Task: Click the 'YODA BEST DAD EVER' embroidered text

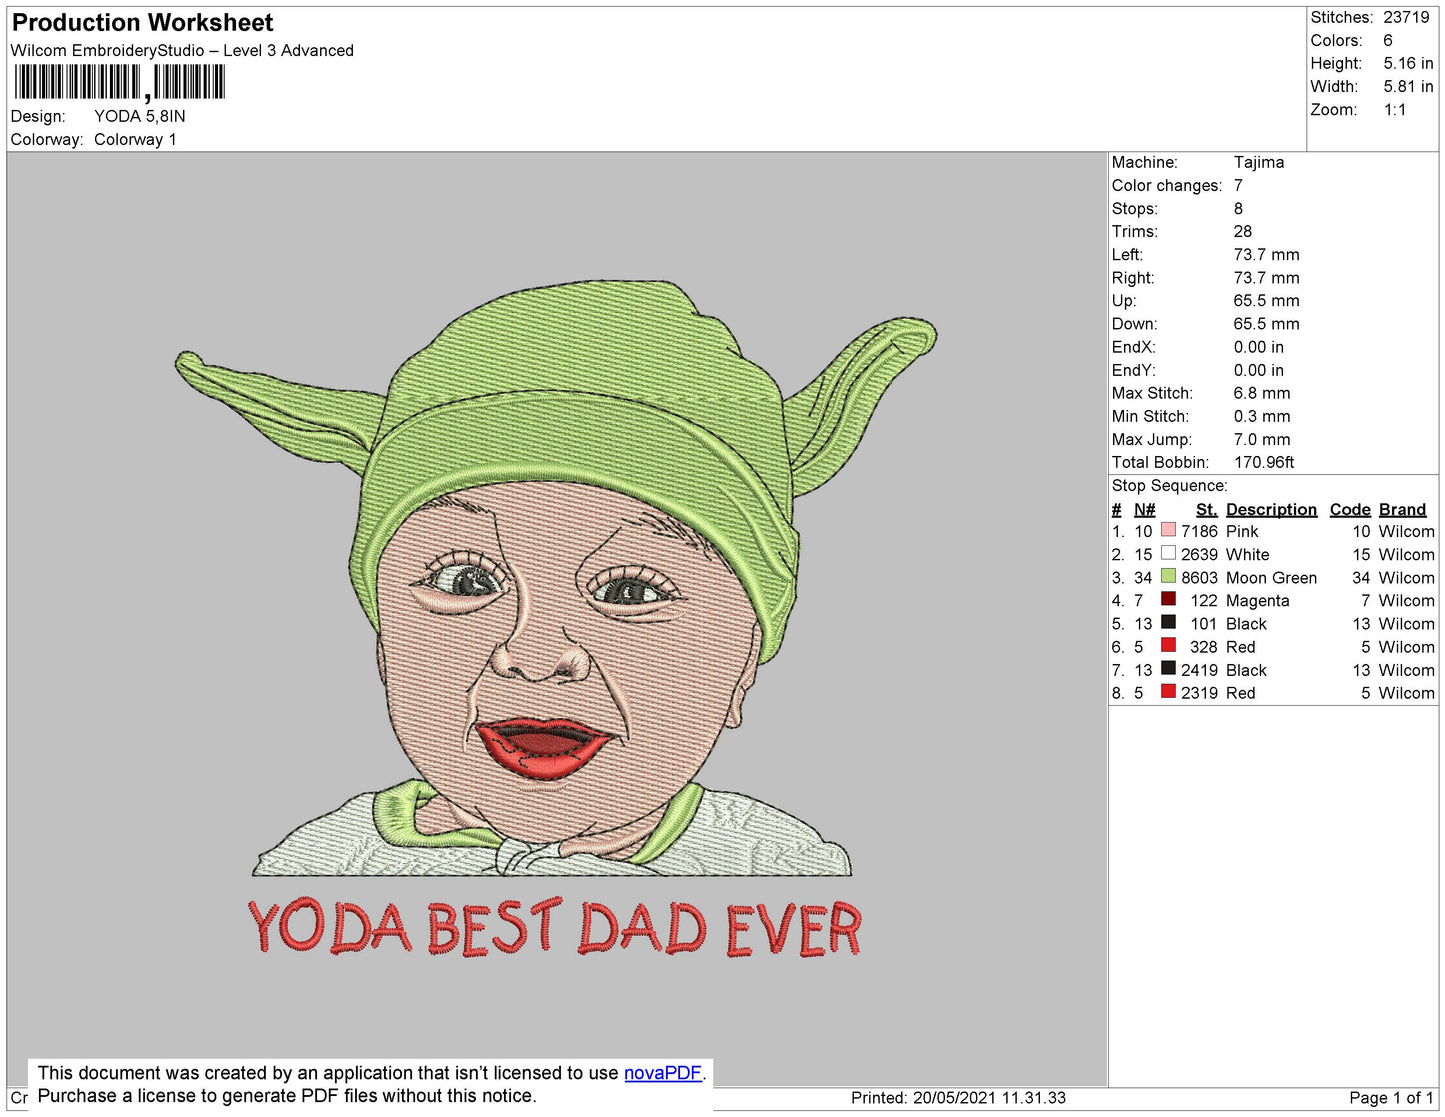Action: click(x=555, y=927)
